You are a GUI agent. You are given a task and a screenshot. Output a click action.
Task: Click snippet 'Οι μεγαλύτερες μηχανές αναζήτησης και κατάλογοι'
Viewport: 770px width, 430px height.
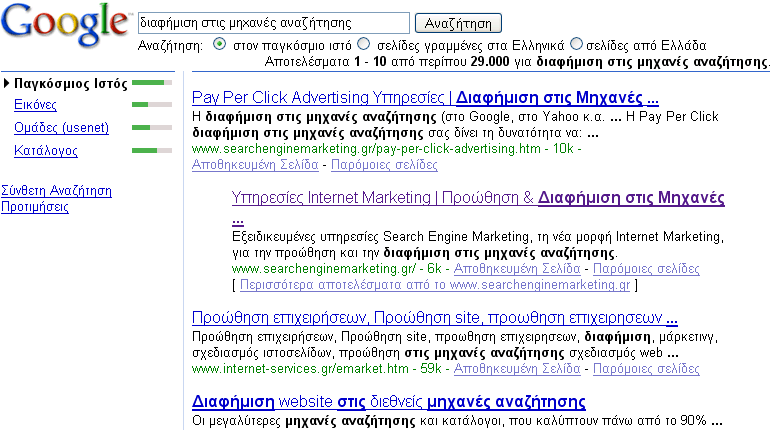[347, 421]
